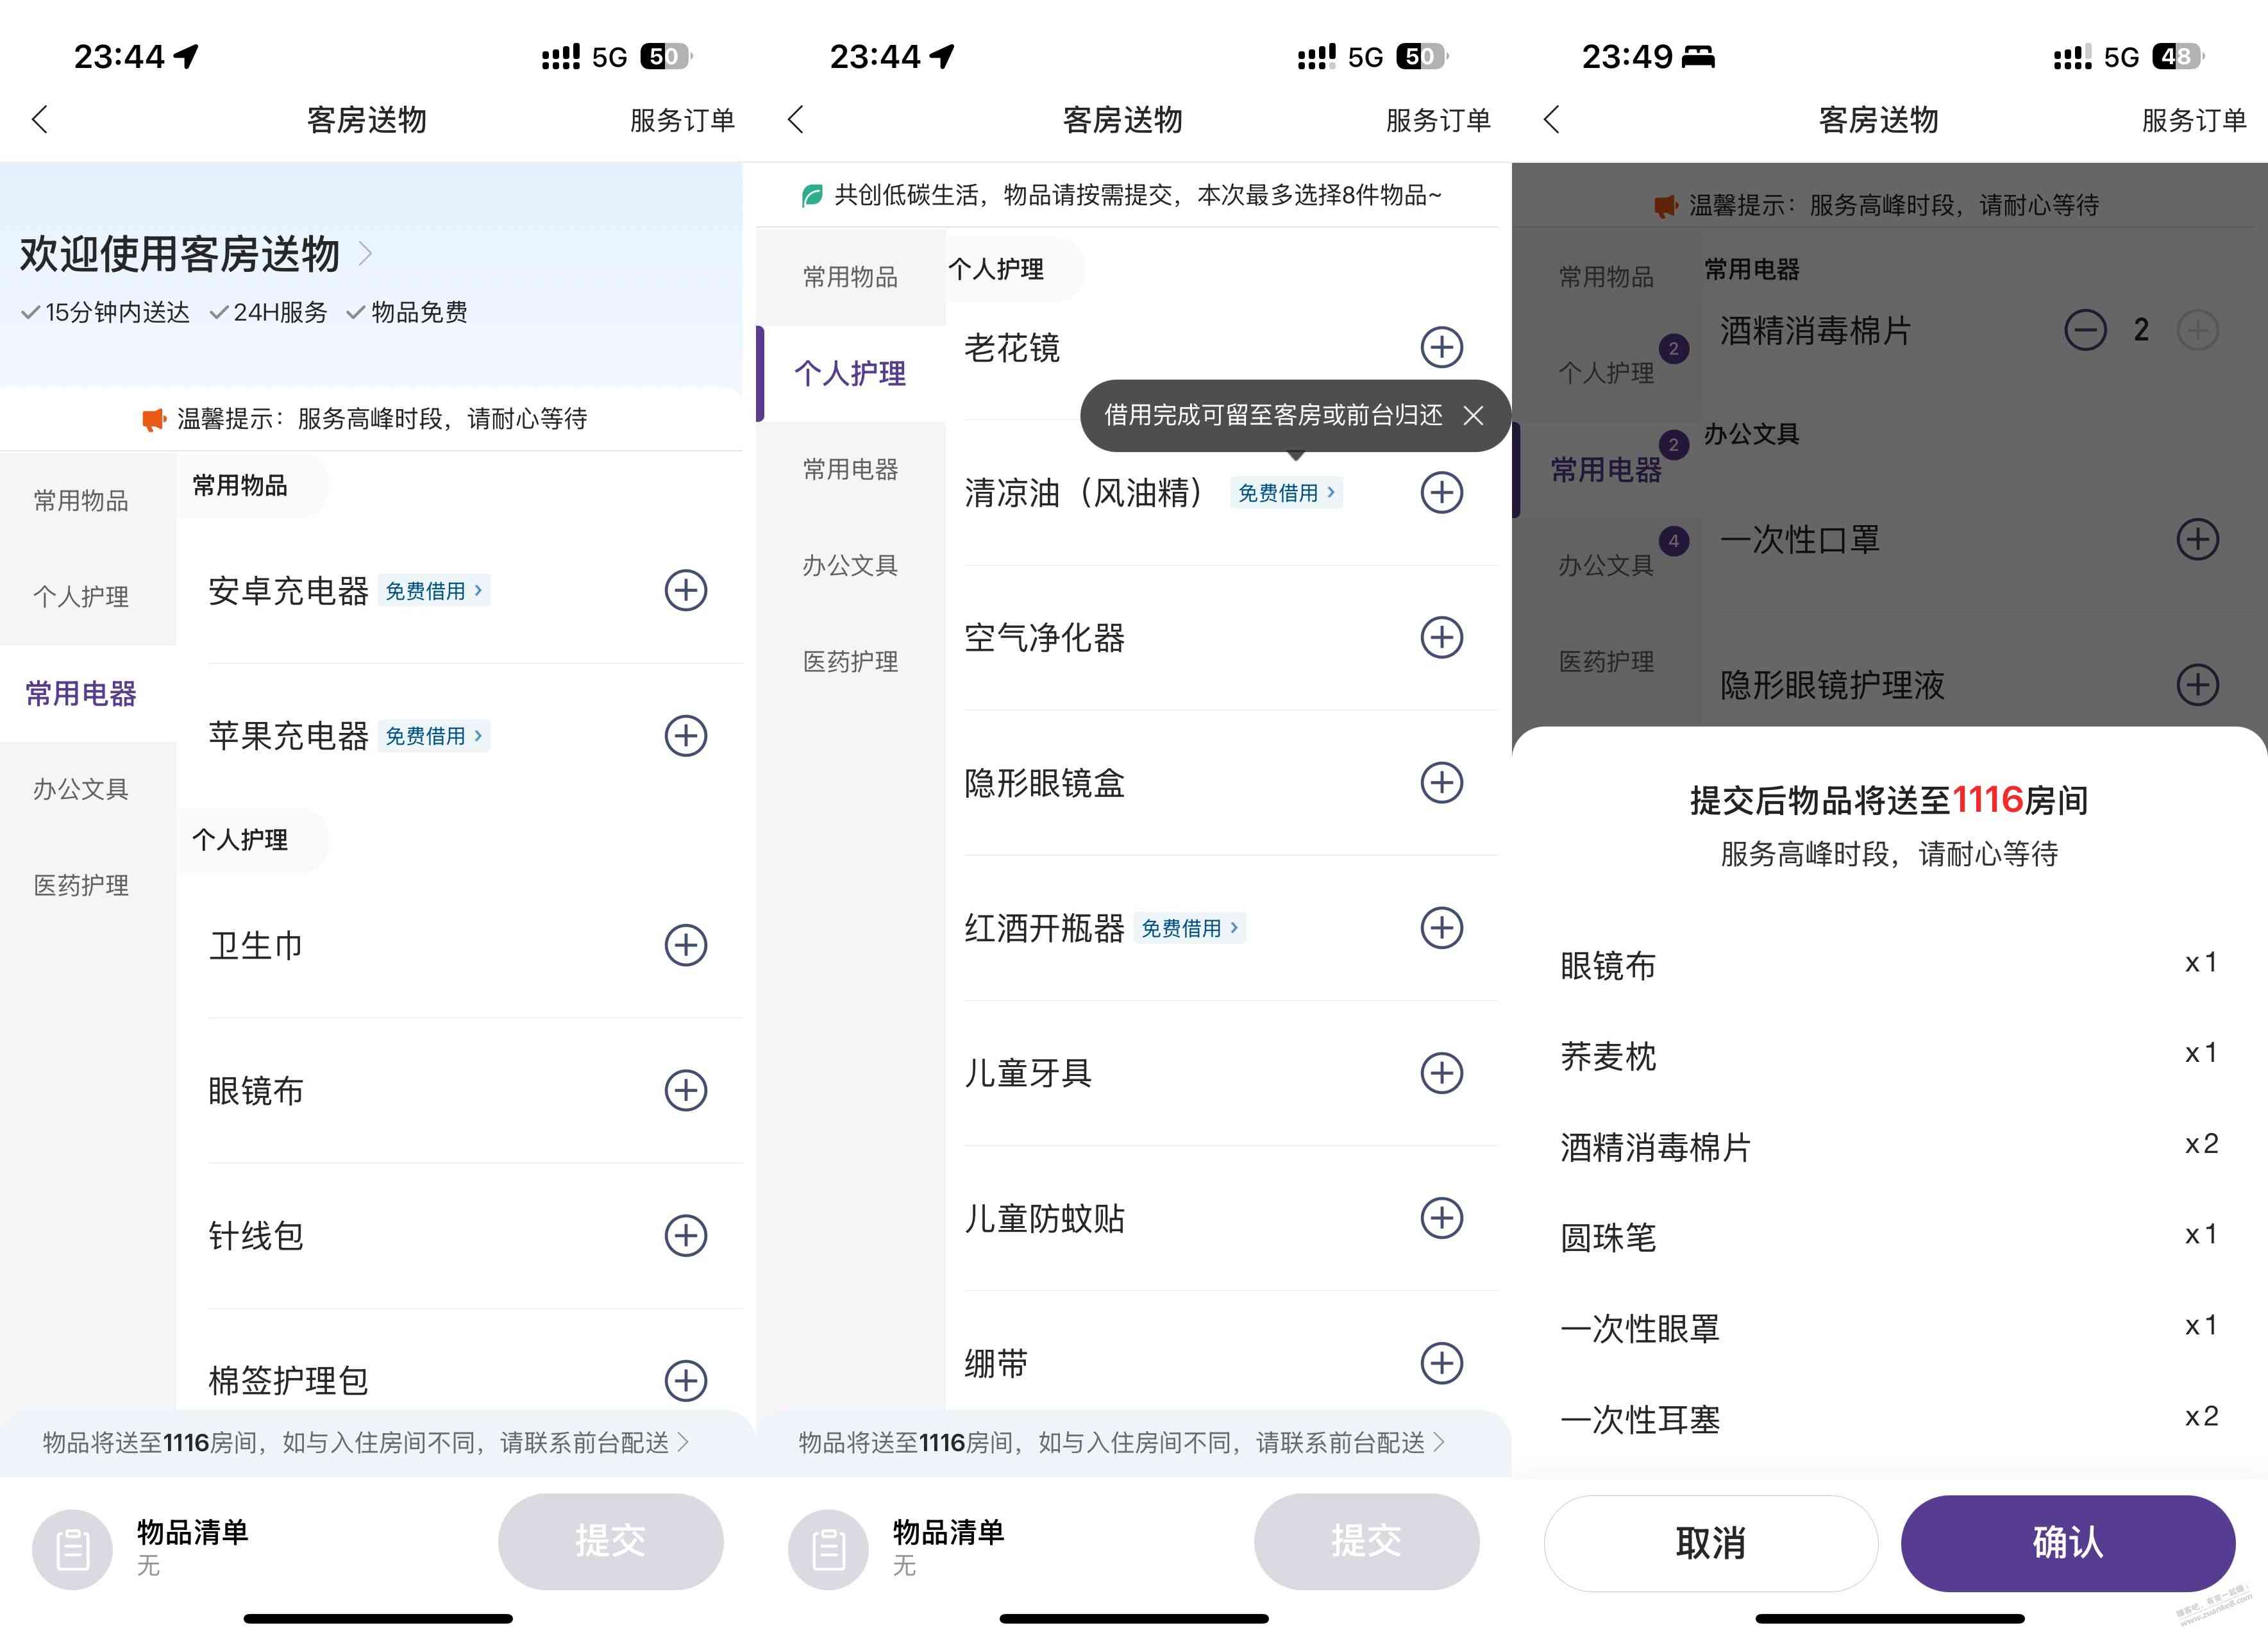
Task: Tap 一次性耳塞 row in confirmation list
Action: (x=1890, y=1419)
